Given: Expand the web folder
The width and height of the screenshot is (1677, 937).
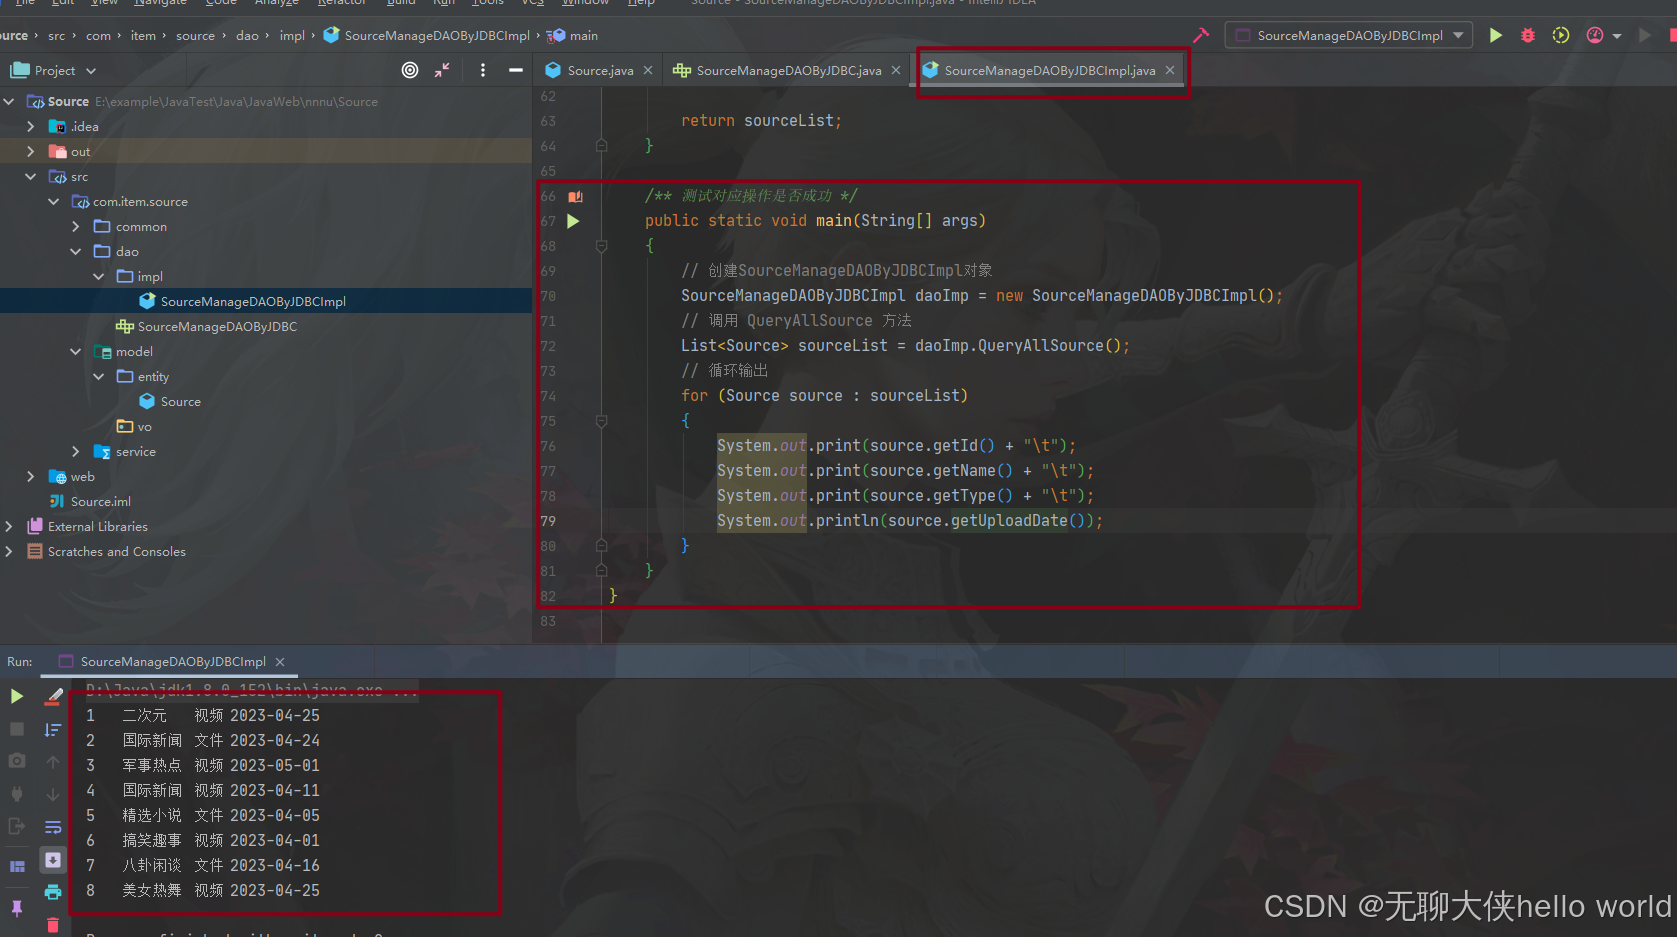Looking at the screenshot, I should (x=30, y=476).
